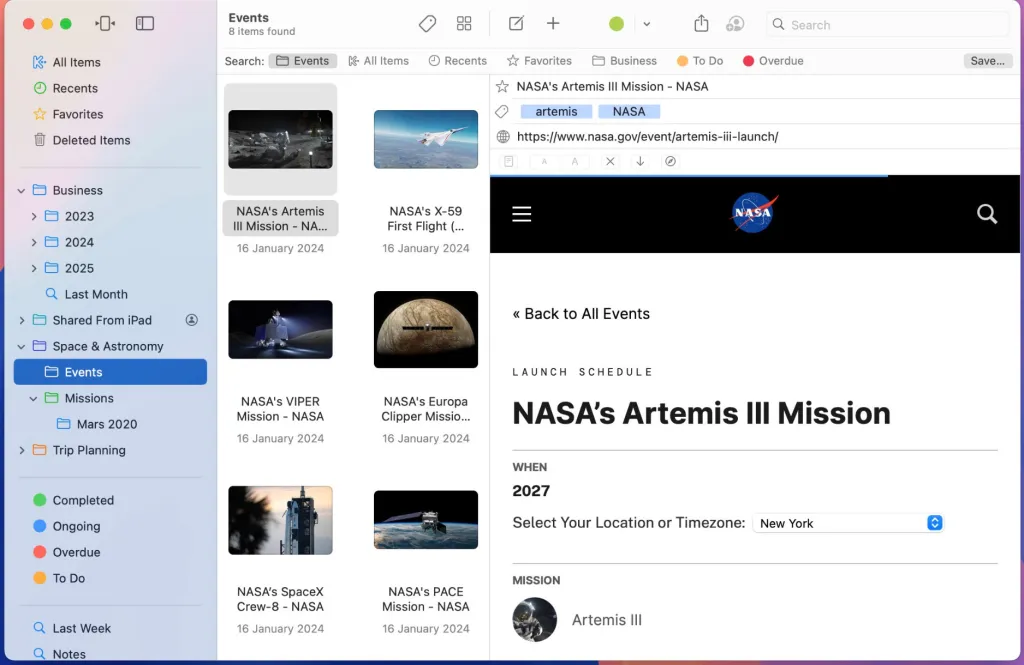Open the New York timezone dropdown

[848, 523]
